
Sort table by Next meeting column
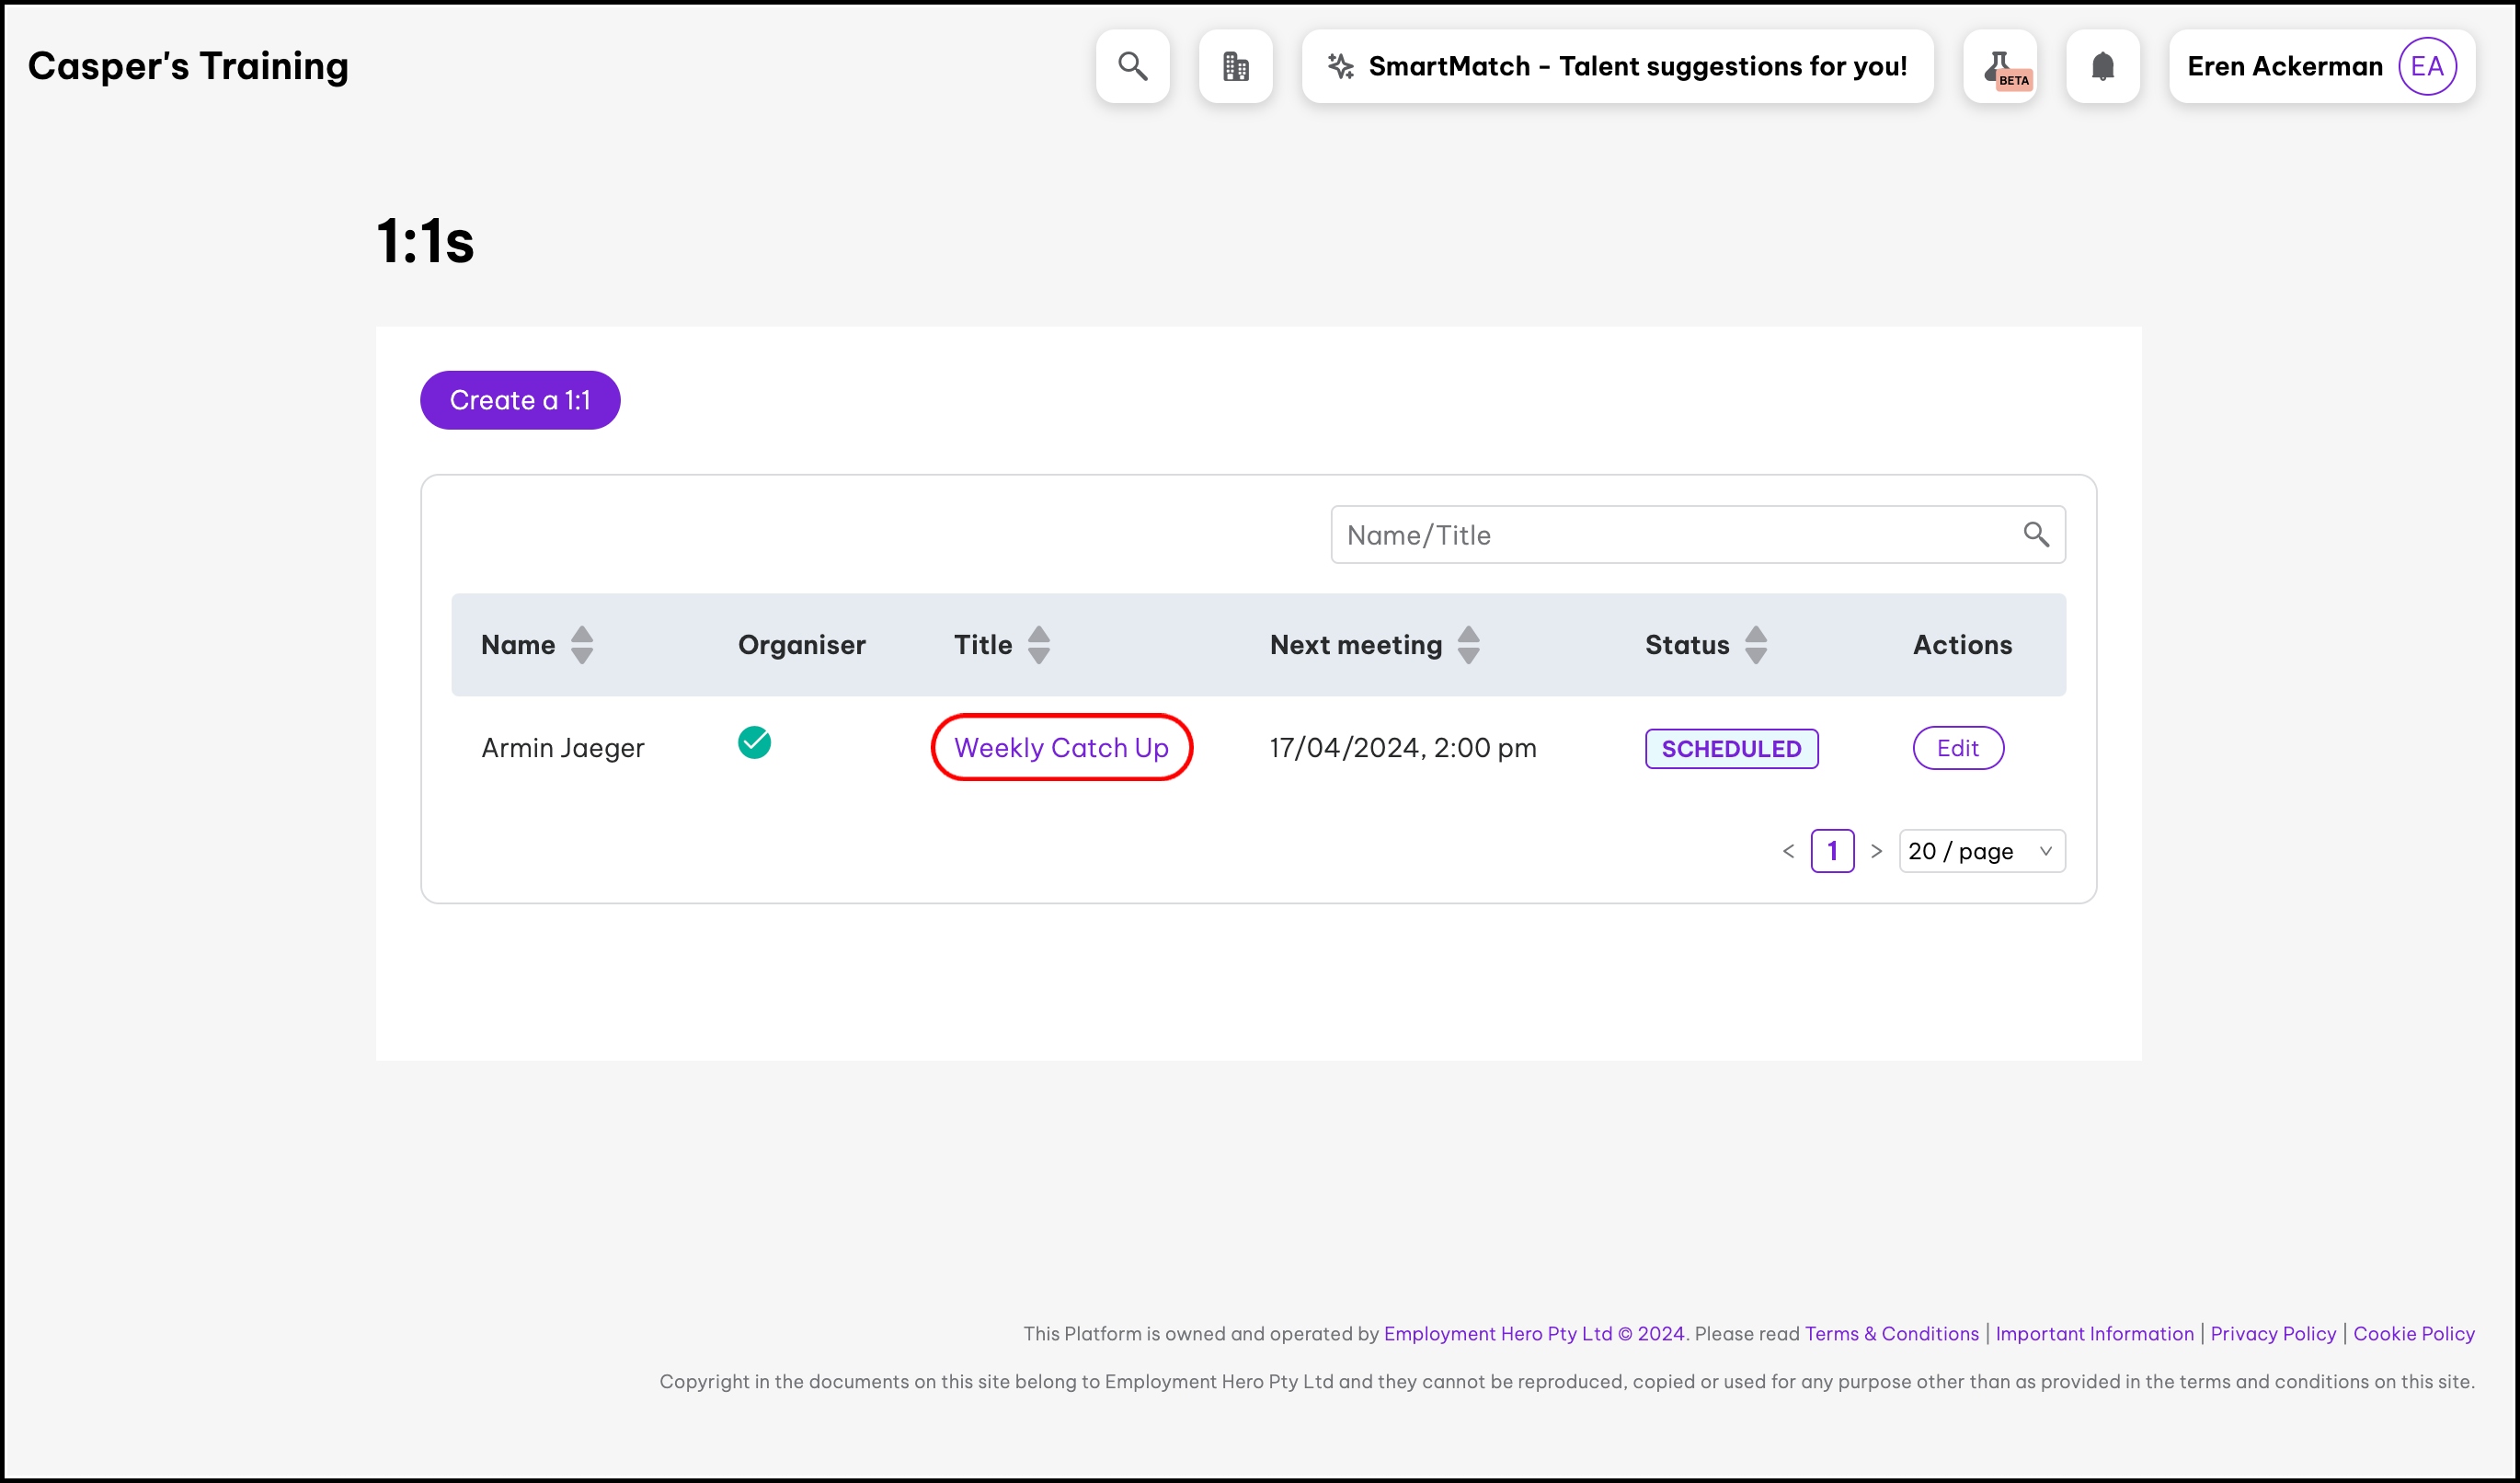click(x=1468, y=645)
